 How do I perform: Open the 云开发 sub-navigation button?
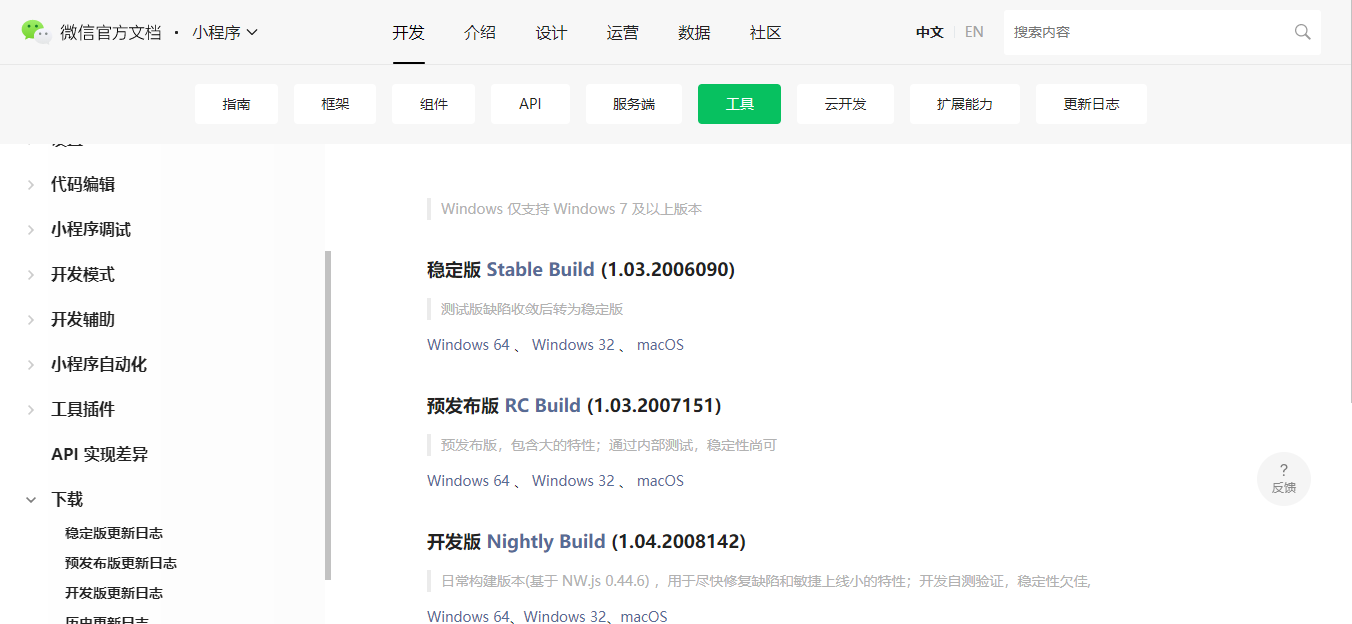coord(845,104)
